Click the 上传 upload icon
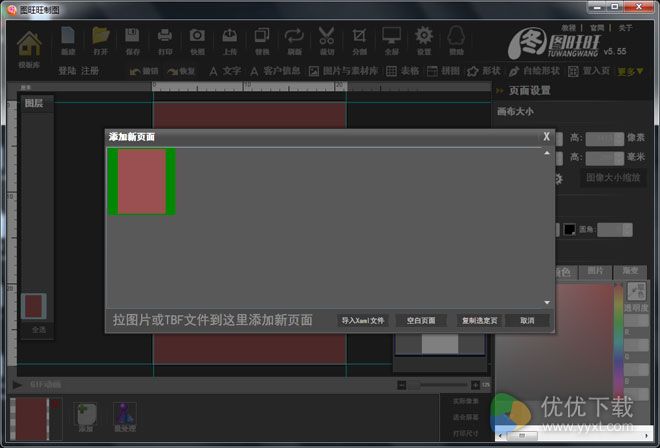The image size is (660, 448). pyautogui.click(x=230, y=39)
